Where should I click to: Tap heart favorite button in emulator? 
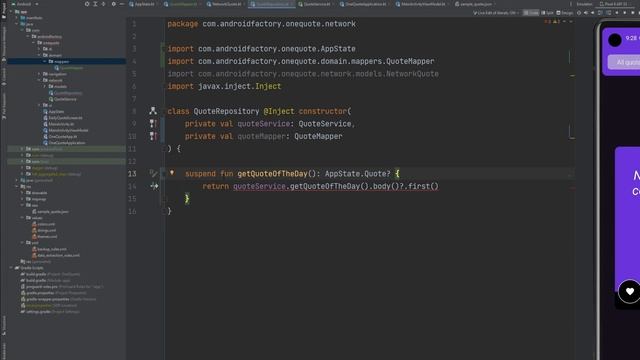pos(630,291)
